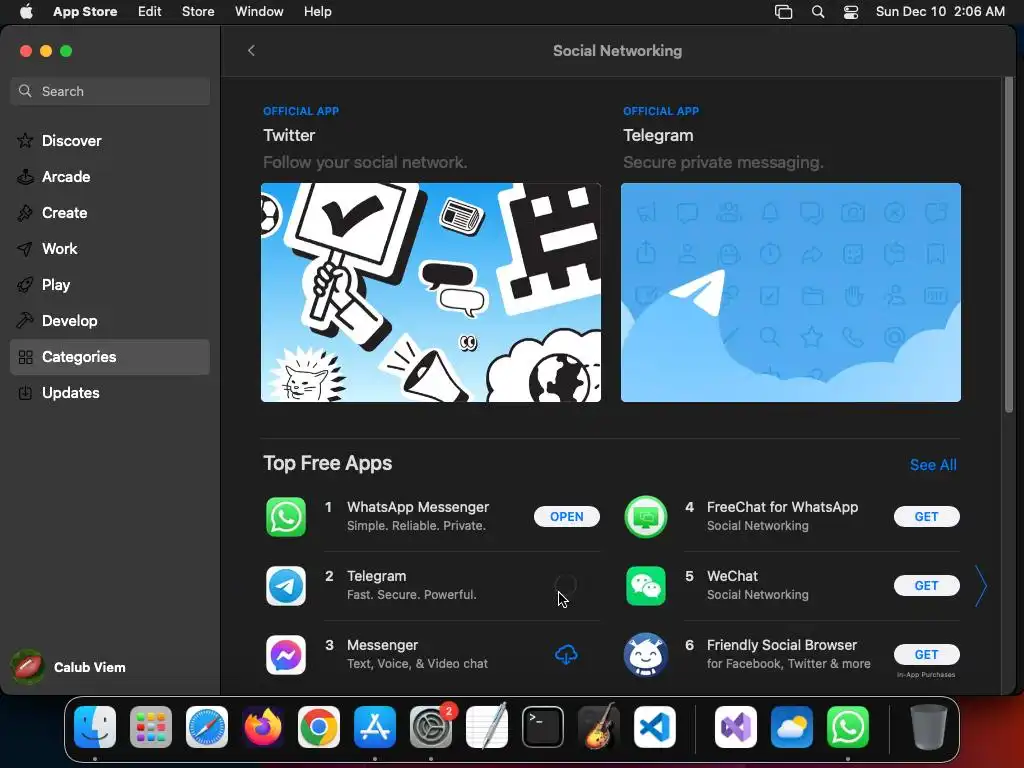The width and height of the screenshot is (1024, 768).
Task: Click the Telegram app icon in Top Free Apps
Action: (285, 586)
